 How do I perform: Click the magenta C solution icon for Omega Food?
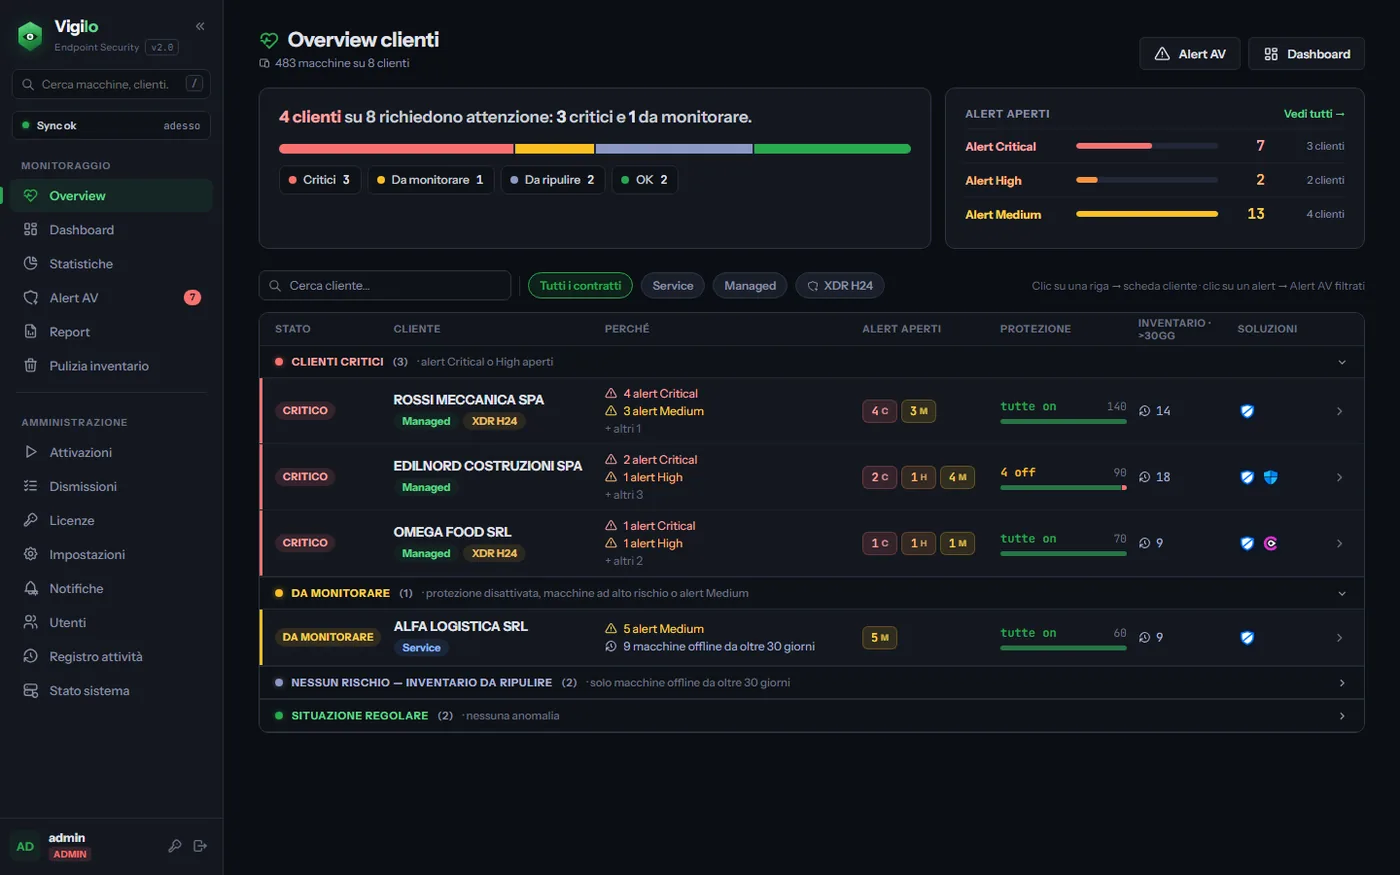coord(1270,543)
